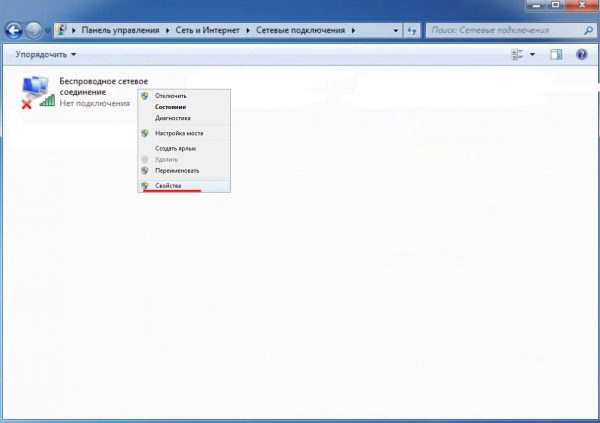The width and height of the screenshot is (600, 423).
Task: Expand arrow after 'Сетевые подключения' breadcrumb
Action: (353, 30)
